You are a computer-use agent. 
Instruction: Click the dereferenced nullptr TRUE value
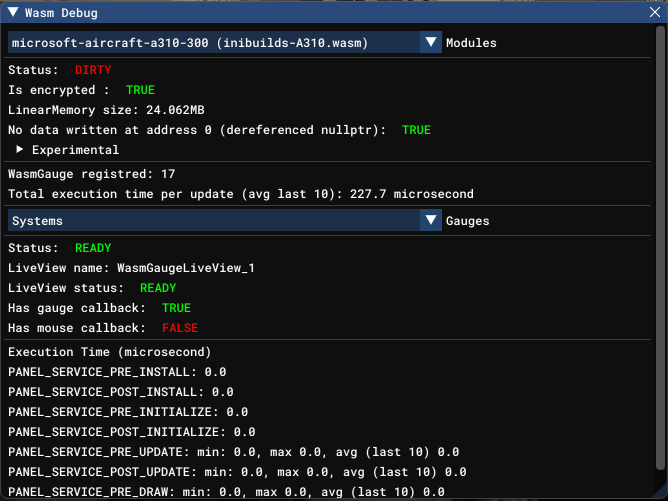tap(416, 130)
